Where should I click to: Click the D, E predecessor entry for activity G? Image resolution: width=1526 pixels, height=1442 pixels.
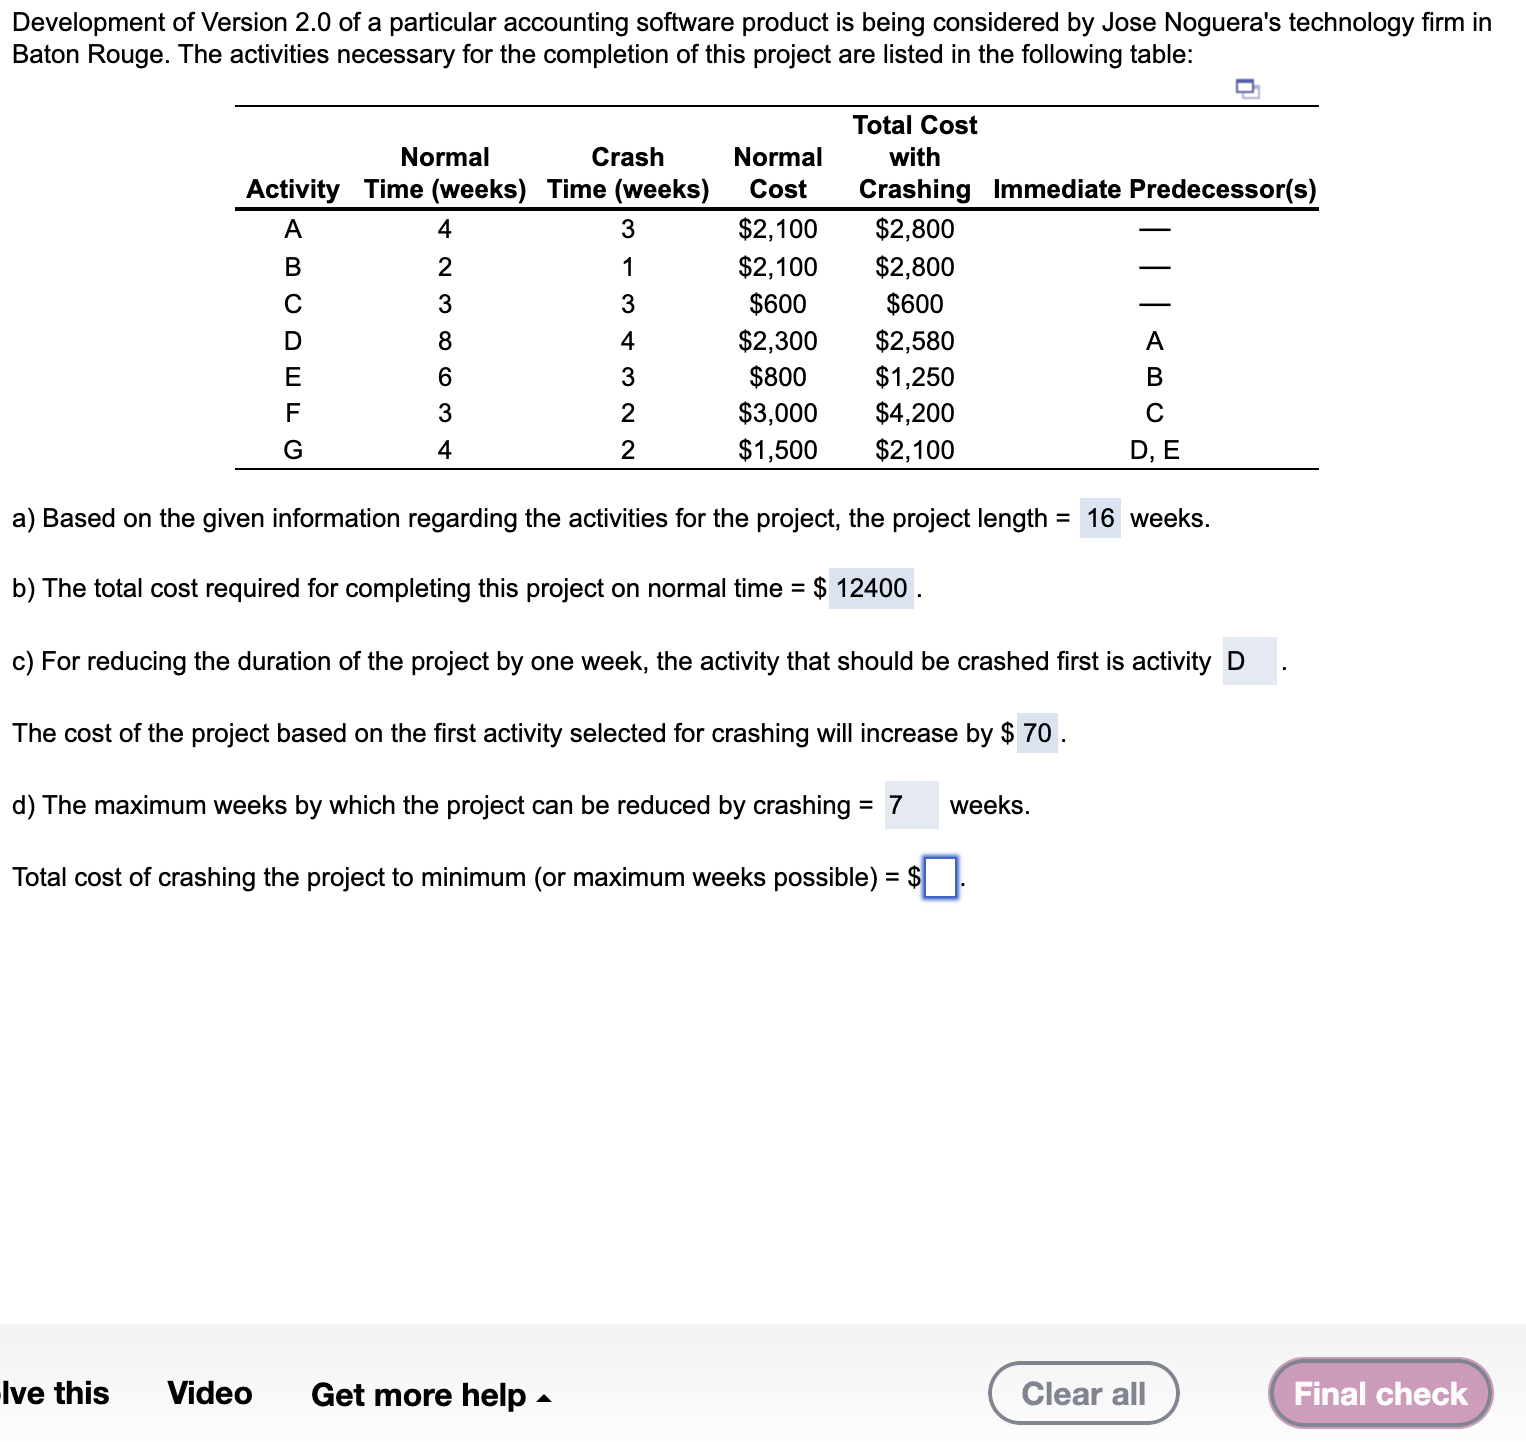1153,450
